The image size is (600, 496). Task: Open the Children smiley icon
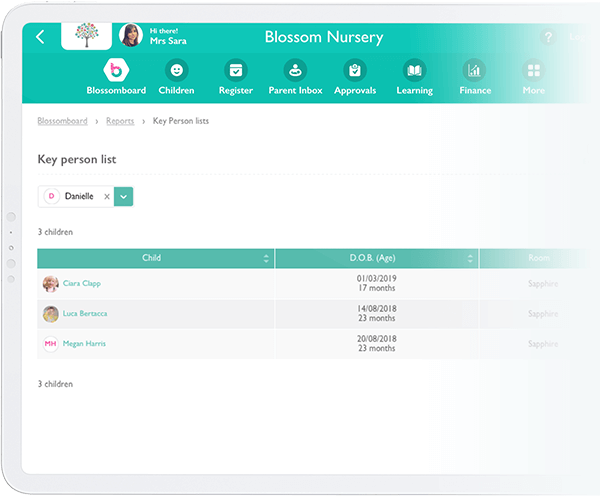coord(176,70)
